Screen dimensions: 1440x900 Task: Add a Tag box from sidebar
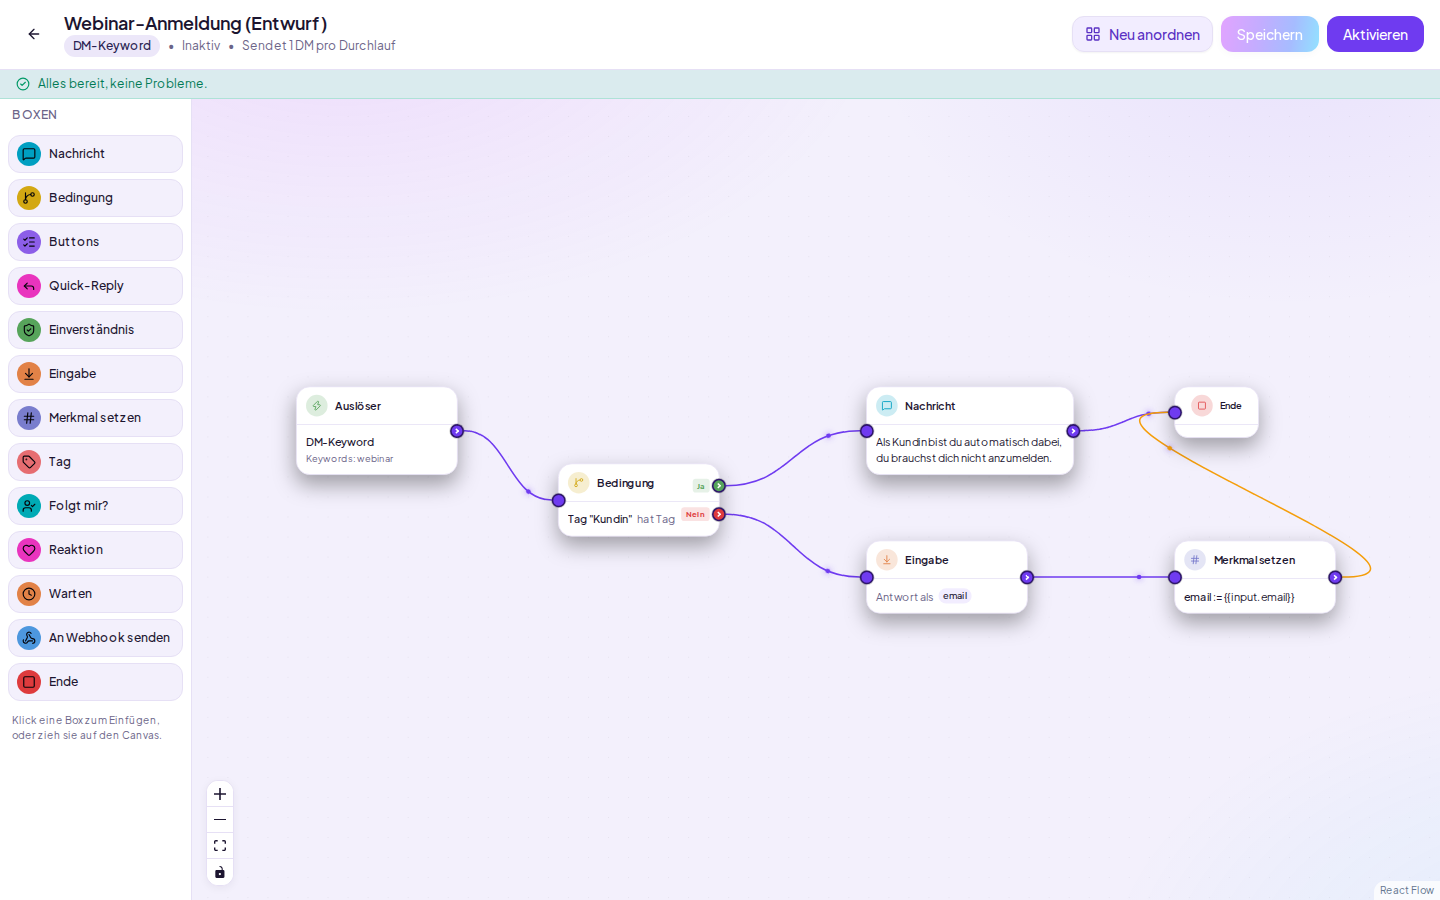click(95, 462)
